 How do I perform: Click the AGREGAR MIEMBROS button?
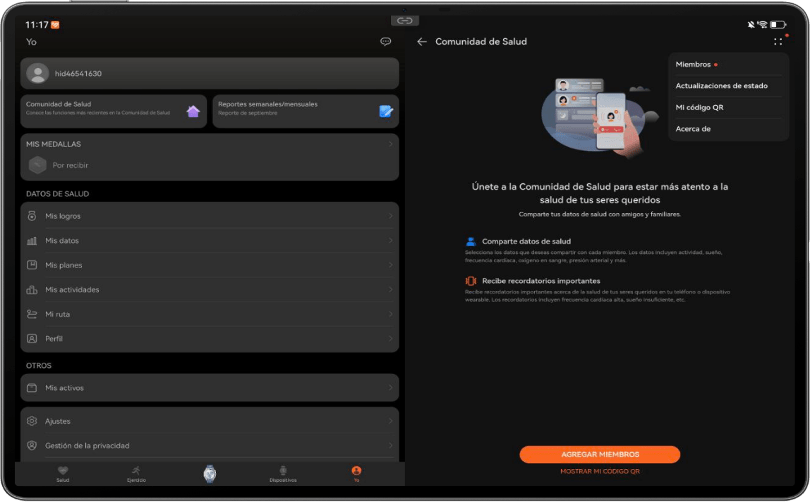click(600, 454)
